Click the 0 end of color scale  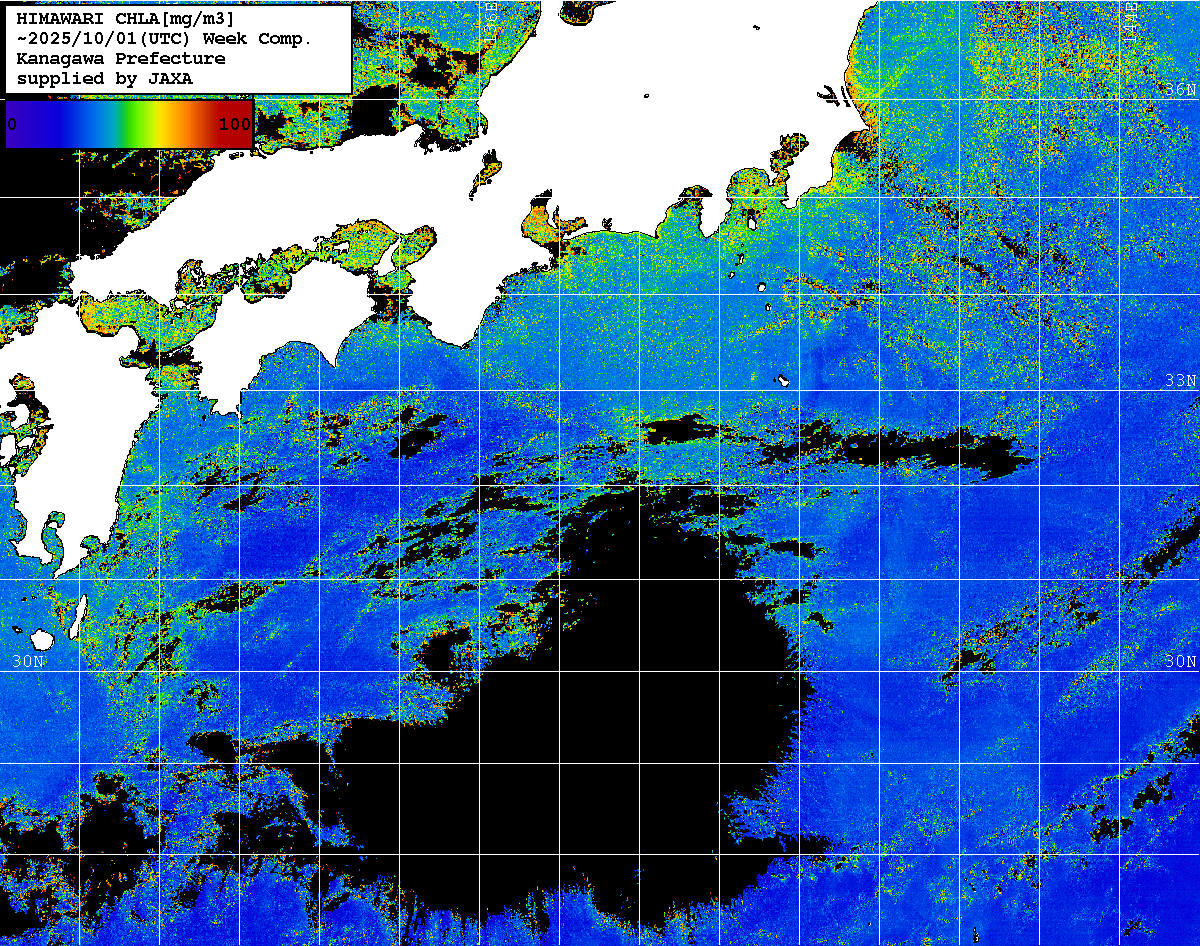(12, 124)
